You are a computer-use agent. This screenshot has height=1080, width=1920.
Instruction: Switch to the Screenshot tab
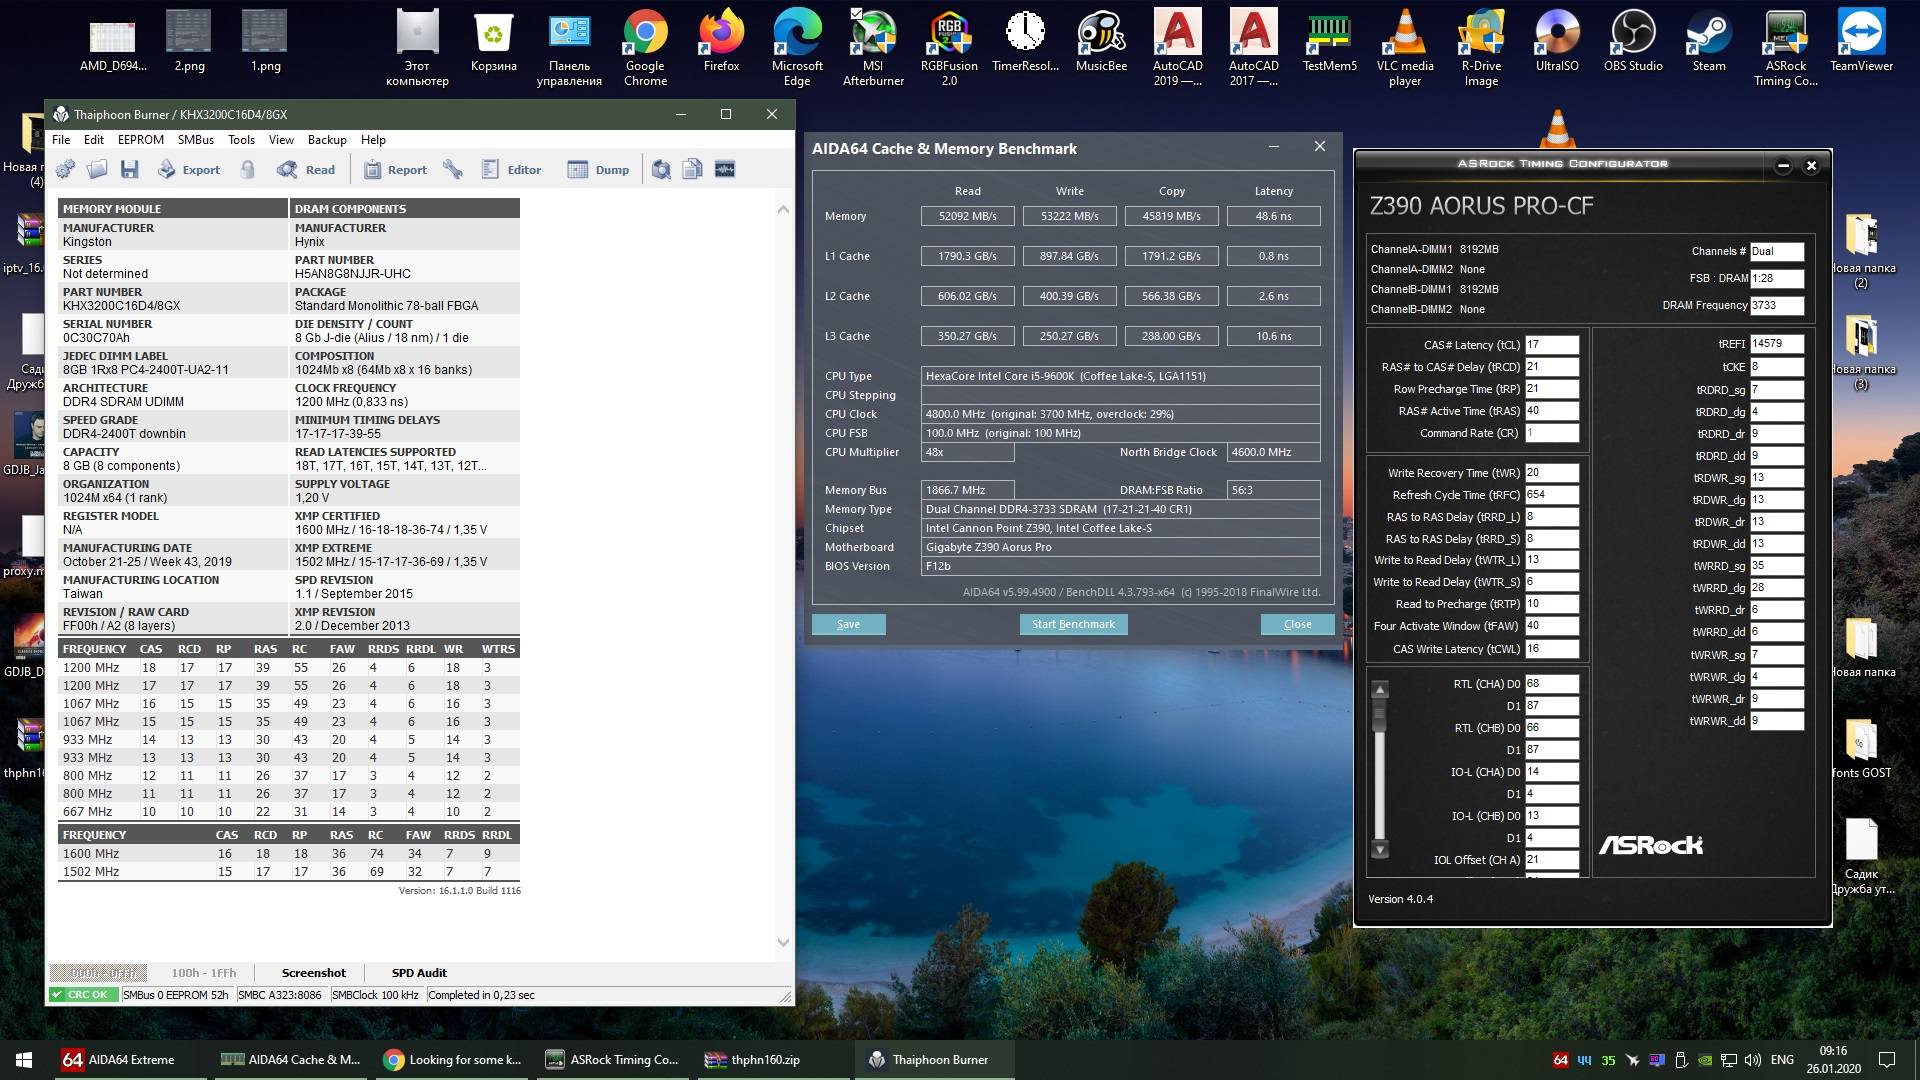click(313, 973)
